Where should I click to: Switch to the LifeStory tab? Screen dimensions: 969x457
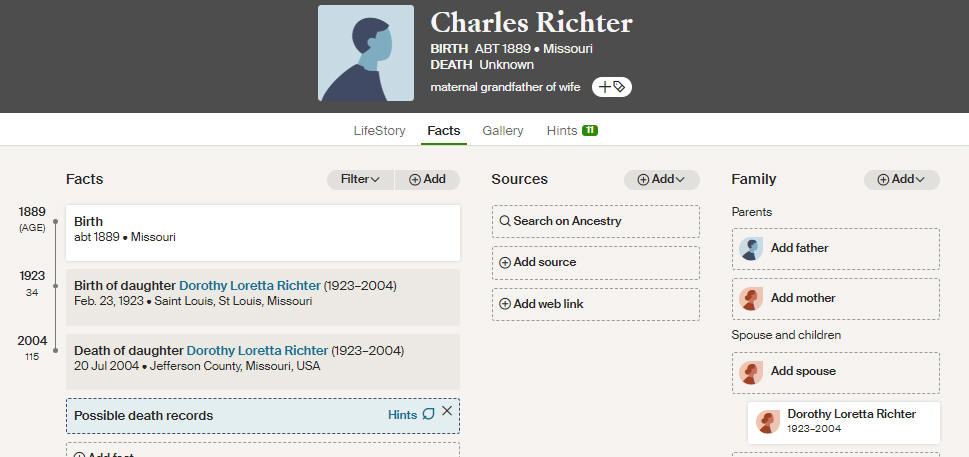(x=379, y=131)
